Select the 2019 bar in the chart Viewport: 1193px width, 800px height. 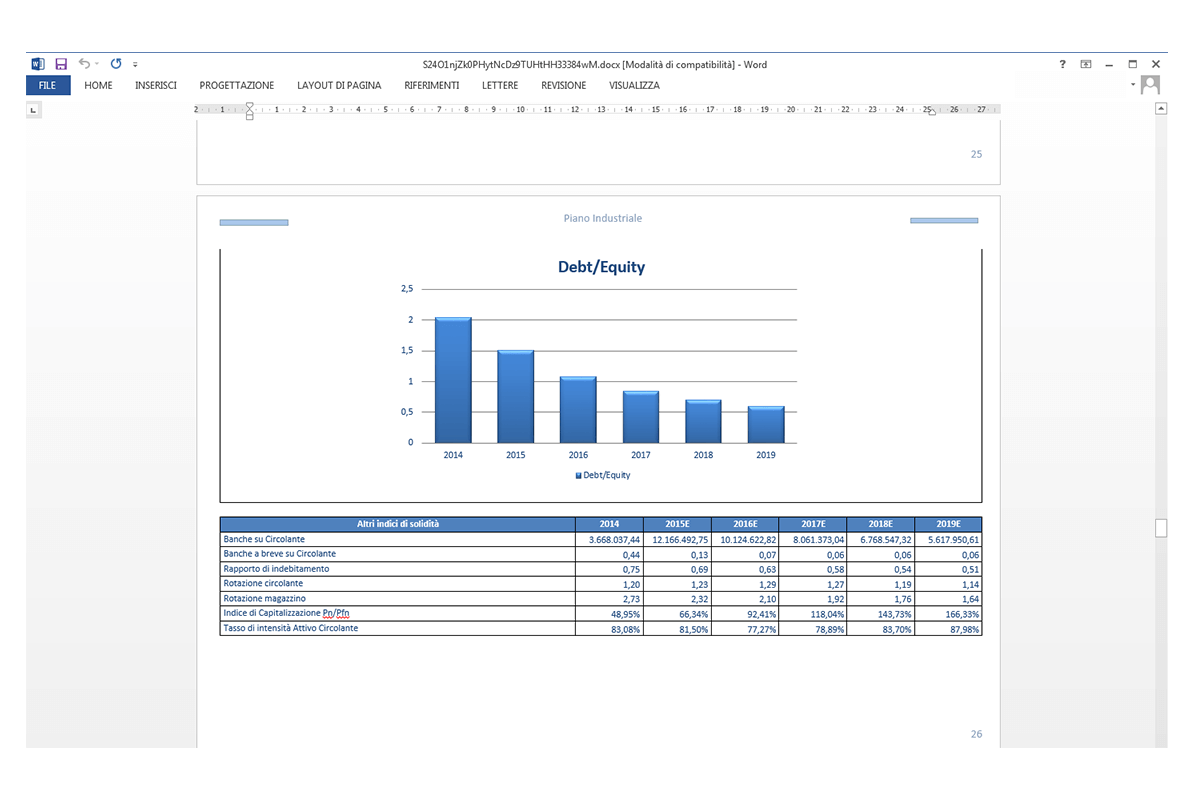coord(766,425)
